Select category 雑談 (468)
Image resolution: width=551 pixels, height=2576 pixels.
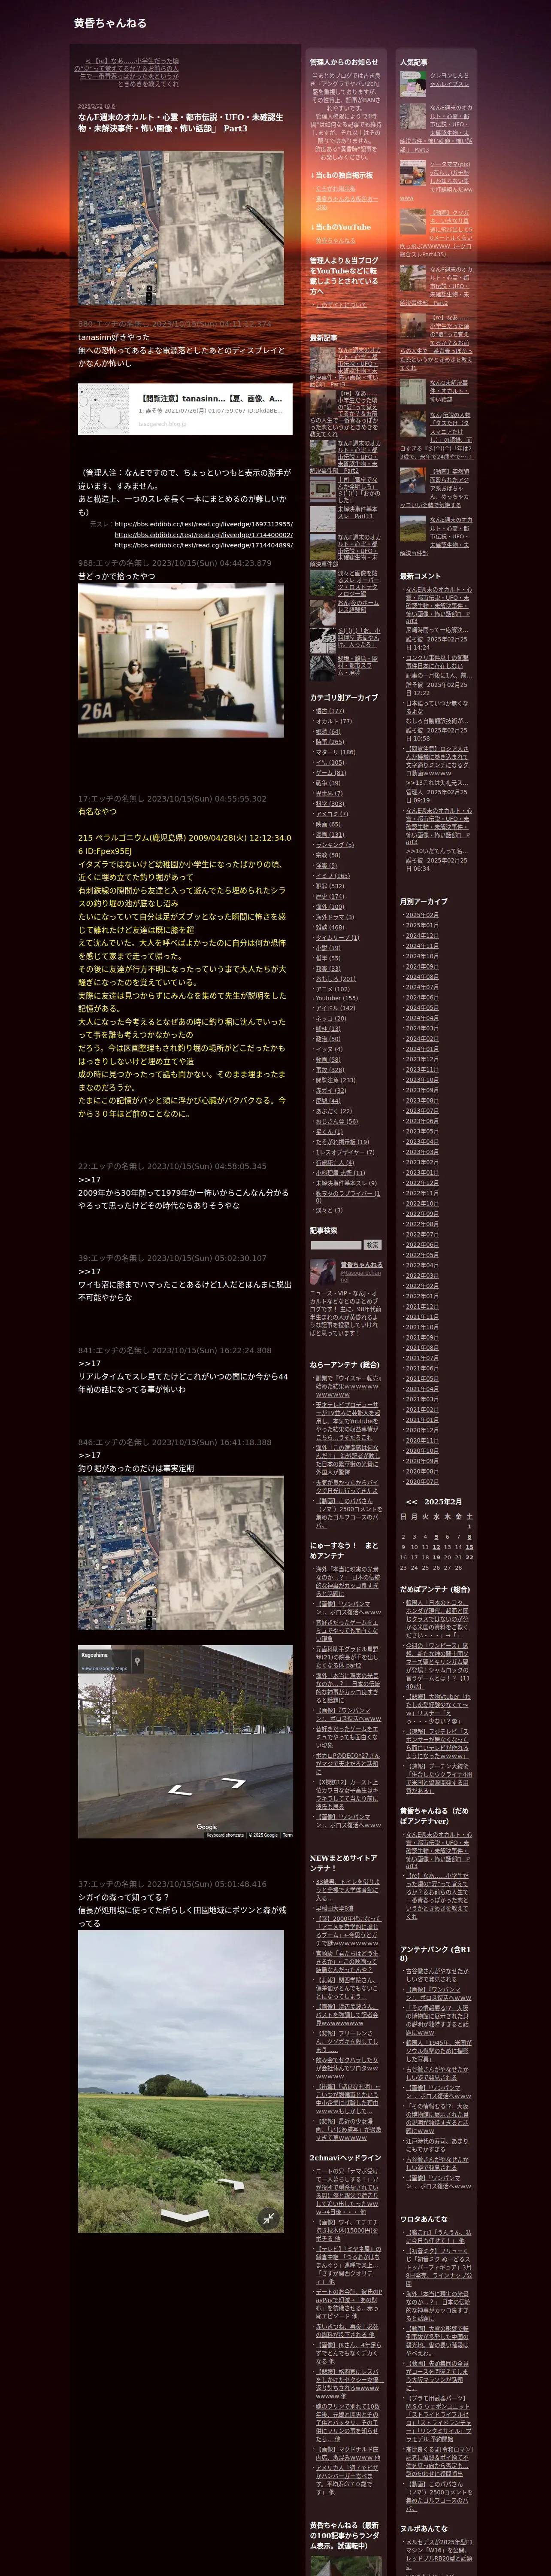(330, 927)
